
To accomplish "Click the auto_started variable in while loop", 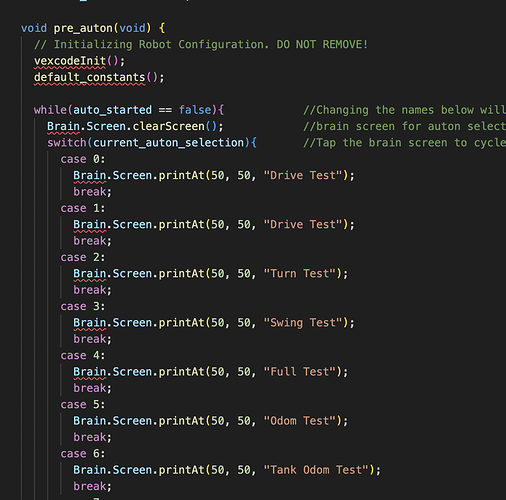I will pos(112,110).
